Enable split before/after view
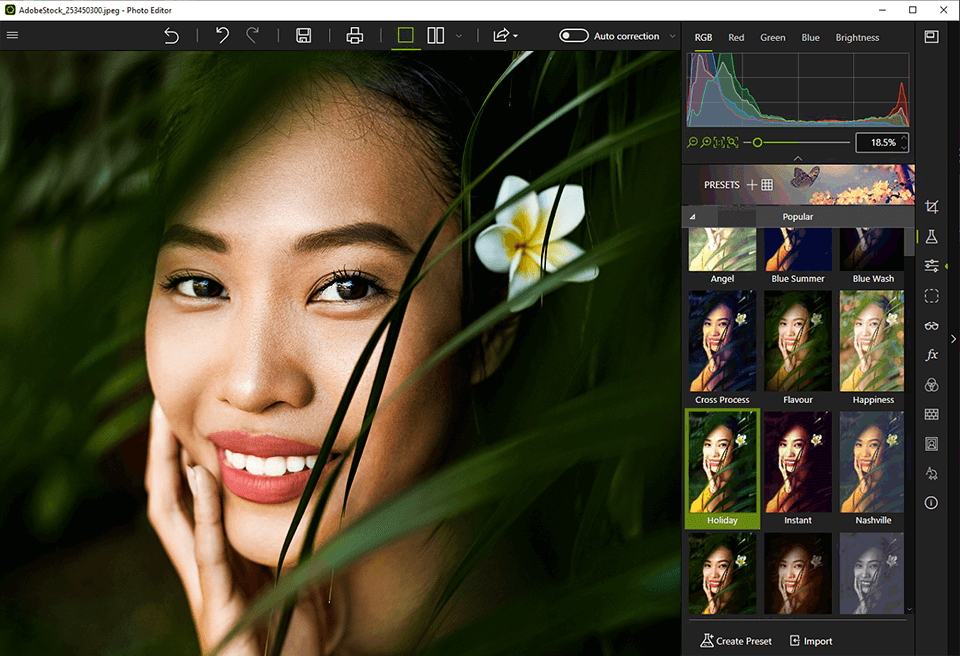This screenshot has height=656, width=960. click(x=436, y=36)
